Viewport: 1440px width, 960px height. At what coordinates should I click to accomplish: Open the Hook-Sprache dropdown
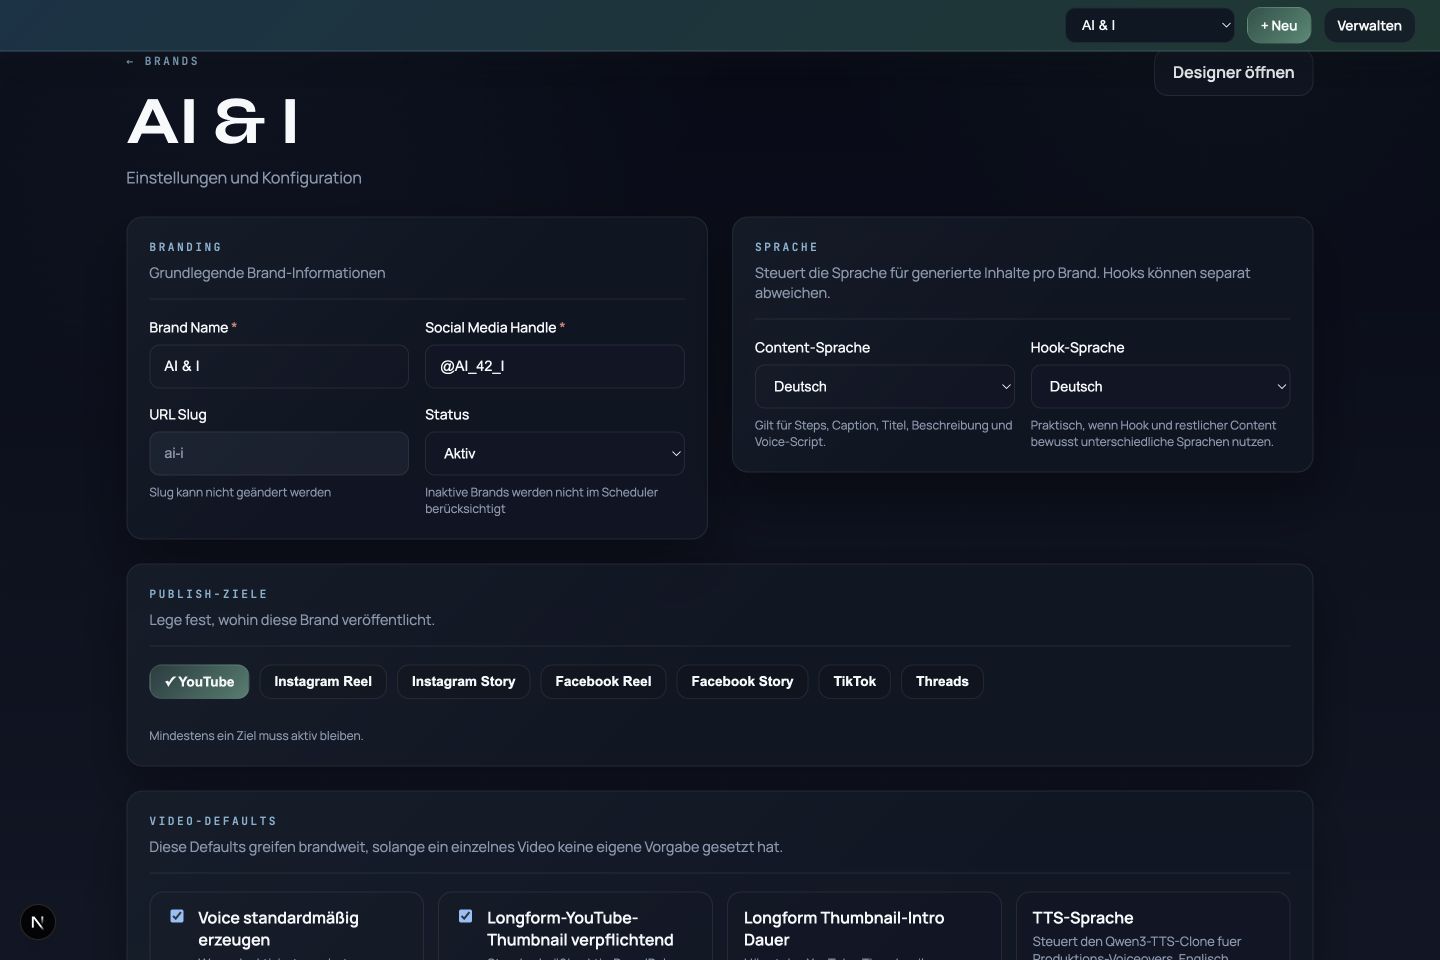(1160, 386)
